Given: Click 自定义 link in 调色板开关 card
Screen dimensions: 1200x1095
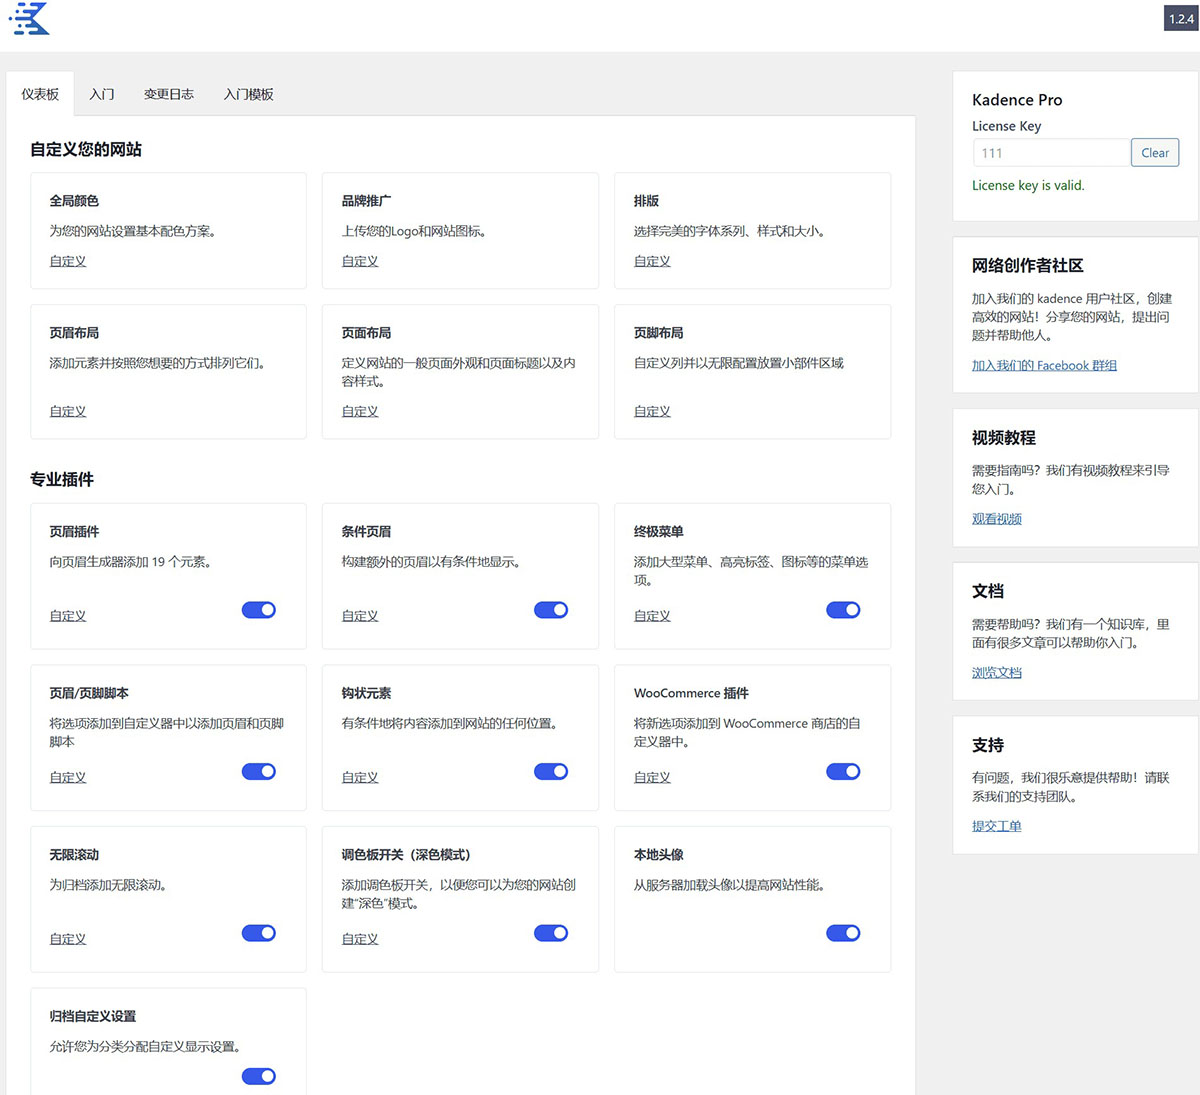Looking at the screenshot, I should point(360,939).
